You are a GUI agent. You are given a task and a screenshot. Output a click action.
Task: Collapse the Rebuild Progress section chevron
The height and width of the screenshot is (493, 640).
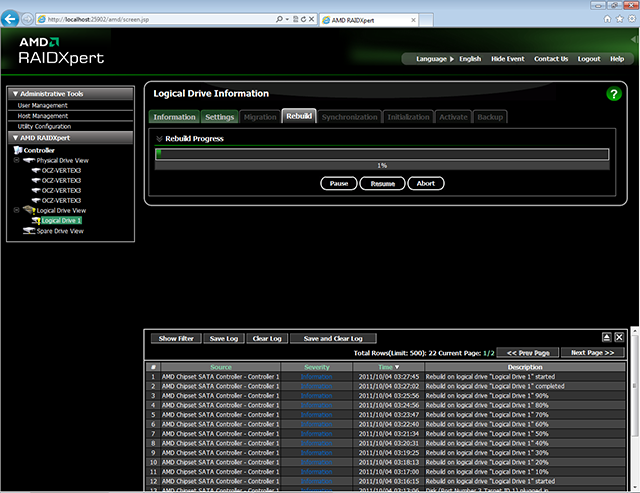pos(159,139)
